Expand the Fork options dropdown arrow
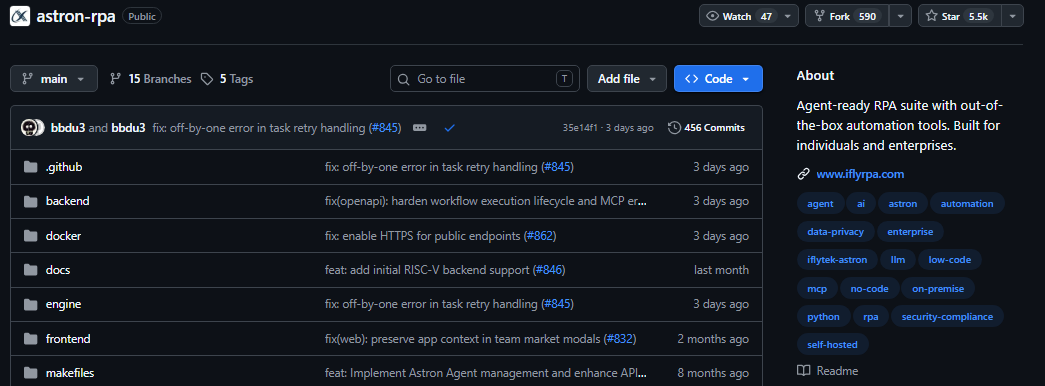1045x386 pixels. tap(901, 16)
